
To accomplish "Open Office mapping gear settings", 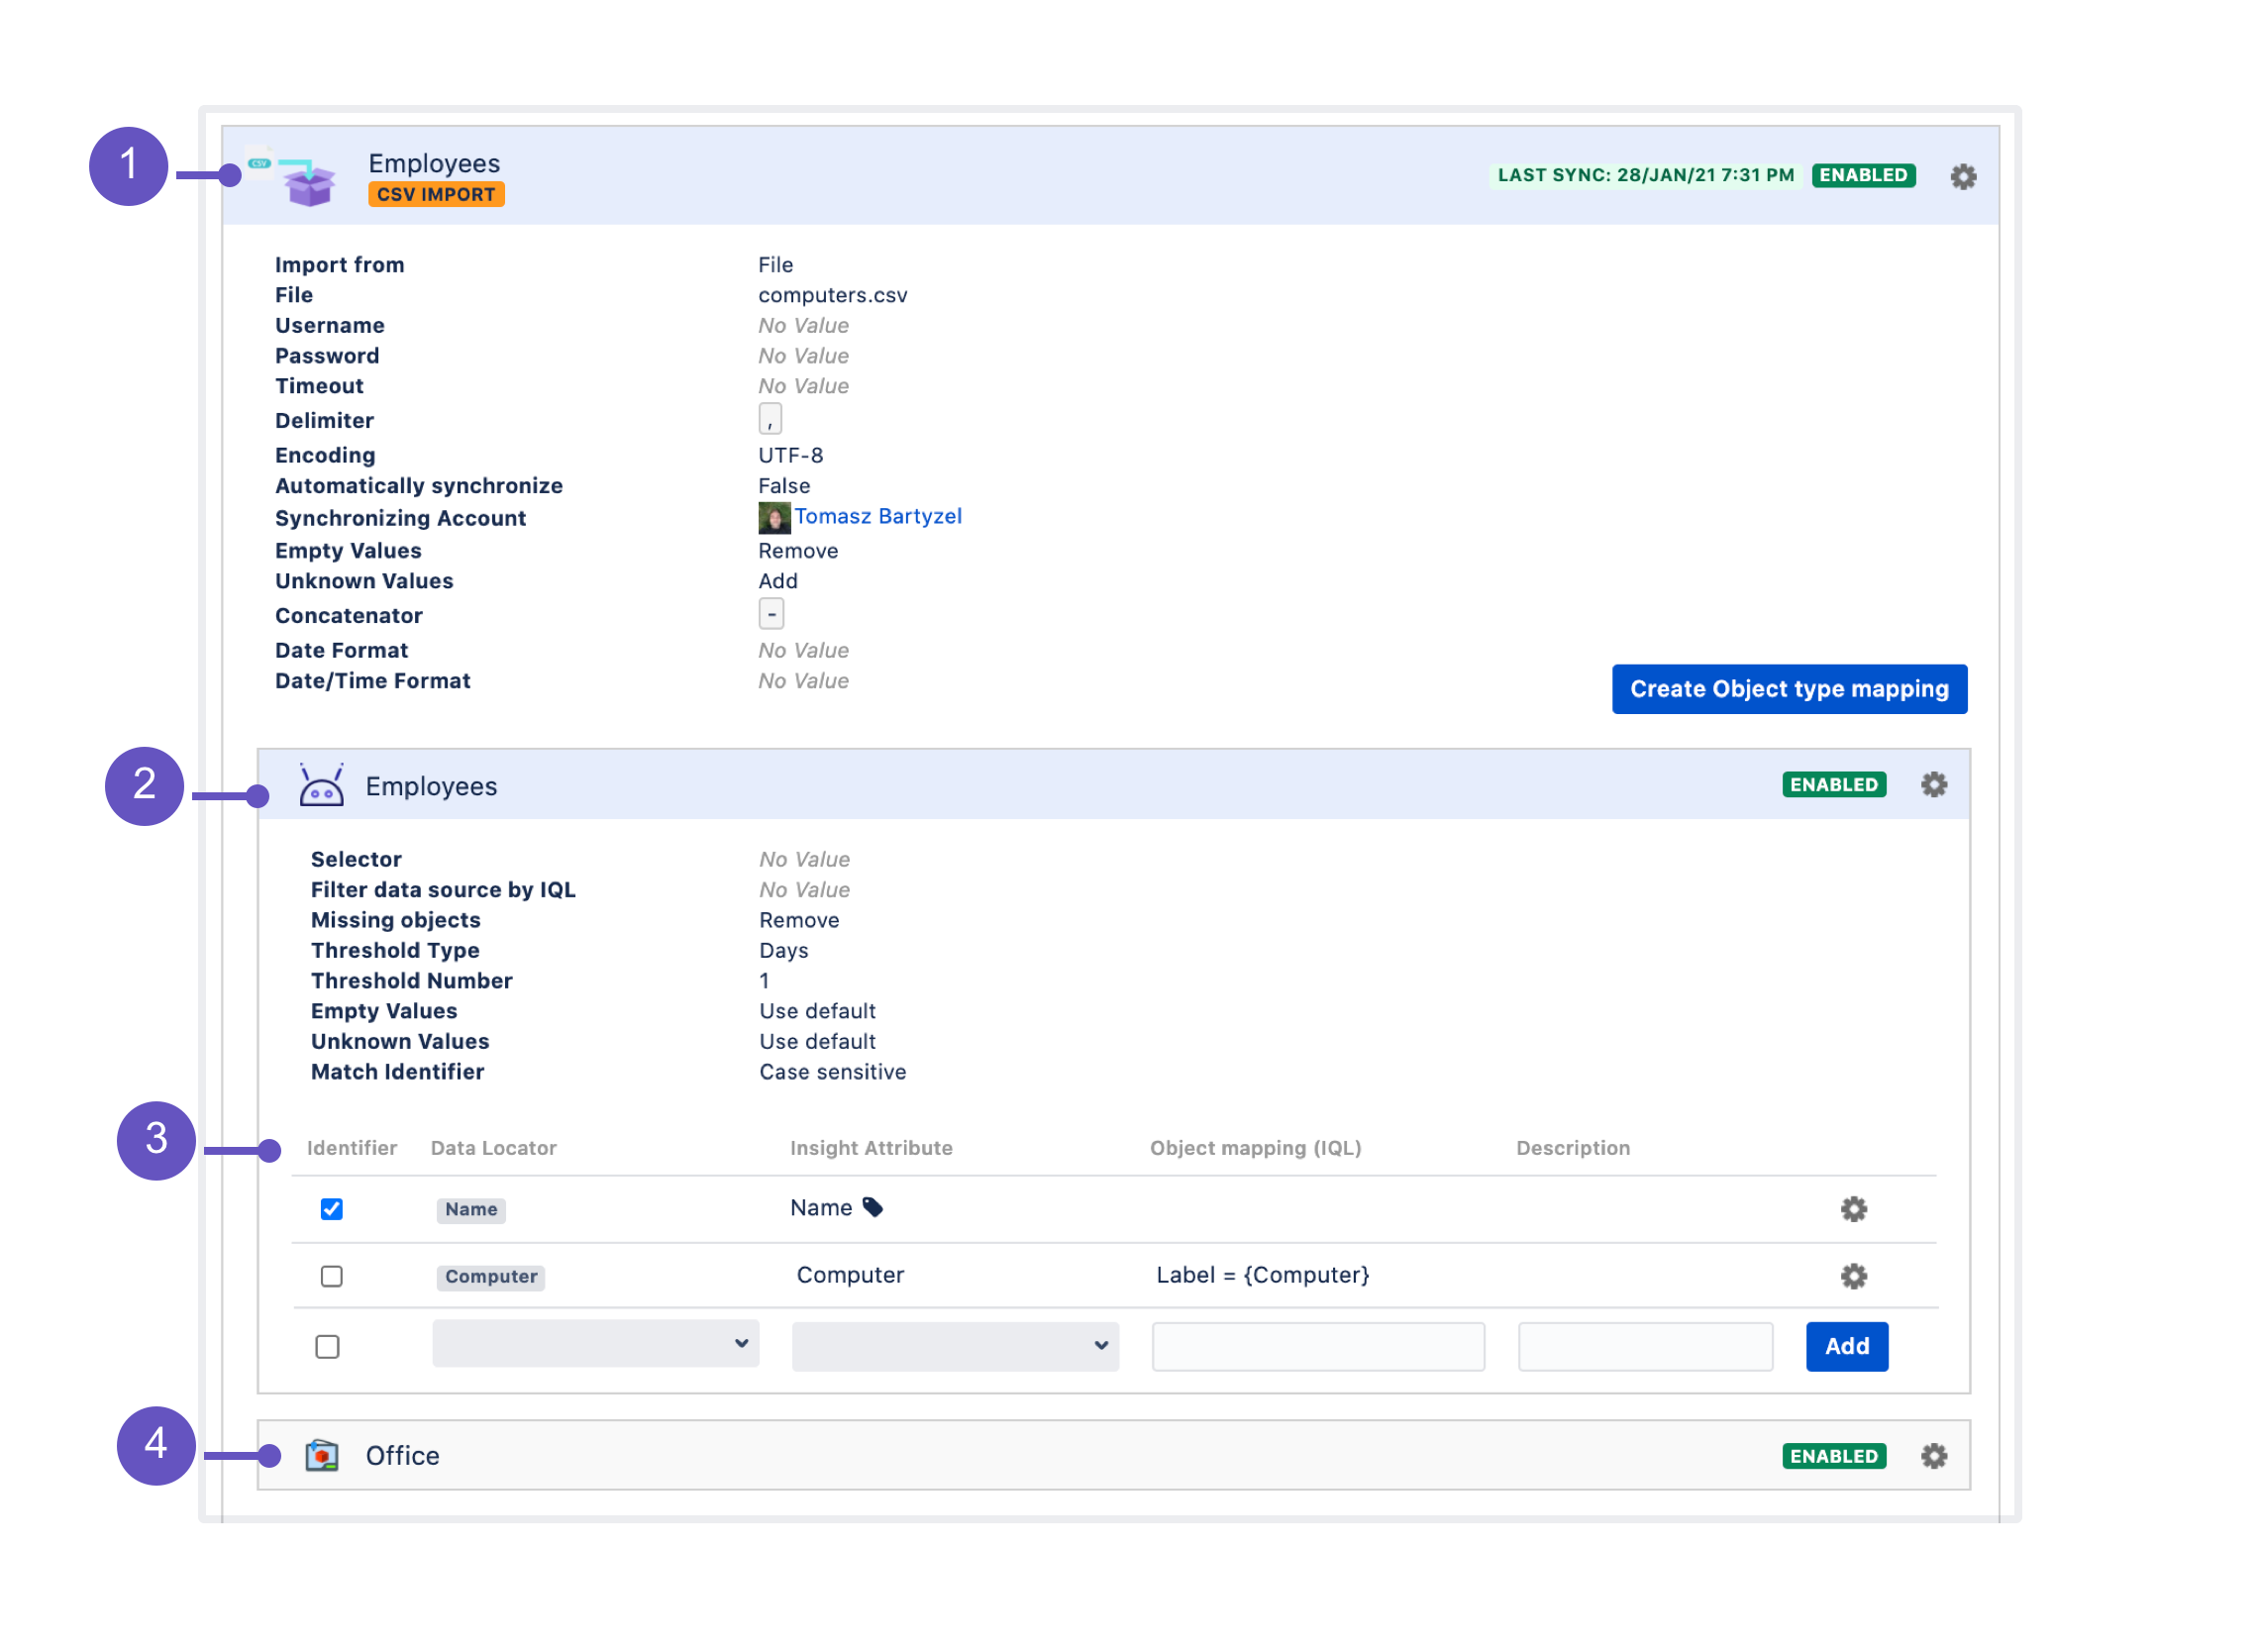I will 1933,1456.
